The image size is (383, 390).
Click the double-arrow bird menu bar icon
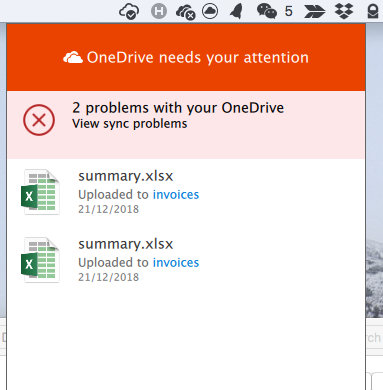tap(314, 11)
